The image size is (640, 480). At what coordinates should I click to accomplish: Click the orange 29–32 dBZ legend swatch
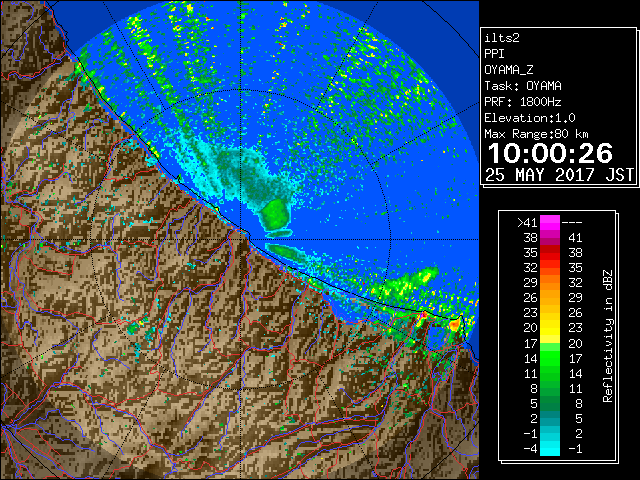tap(549, 282)
